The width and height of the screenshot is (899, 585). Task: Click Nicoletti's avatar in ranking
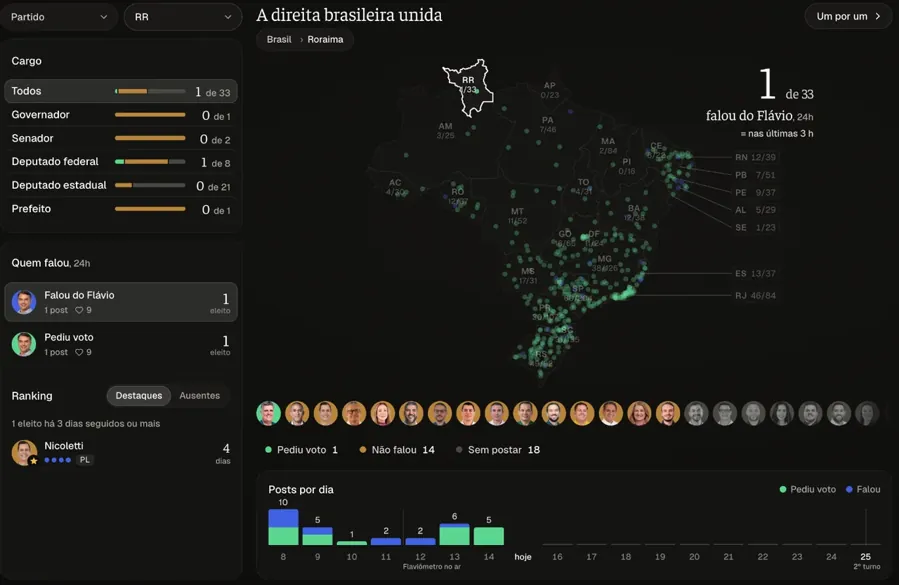(24, 452)
